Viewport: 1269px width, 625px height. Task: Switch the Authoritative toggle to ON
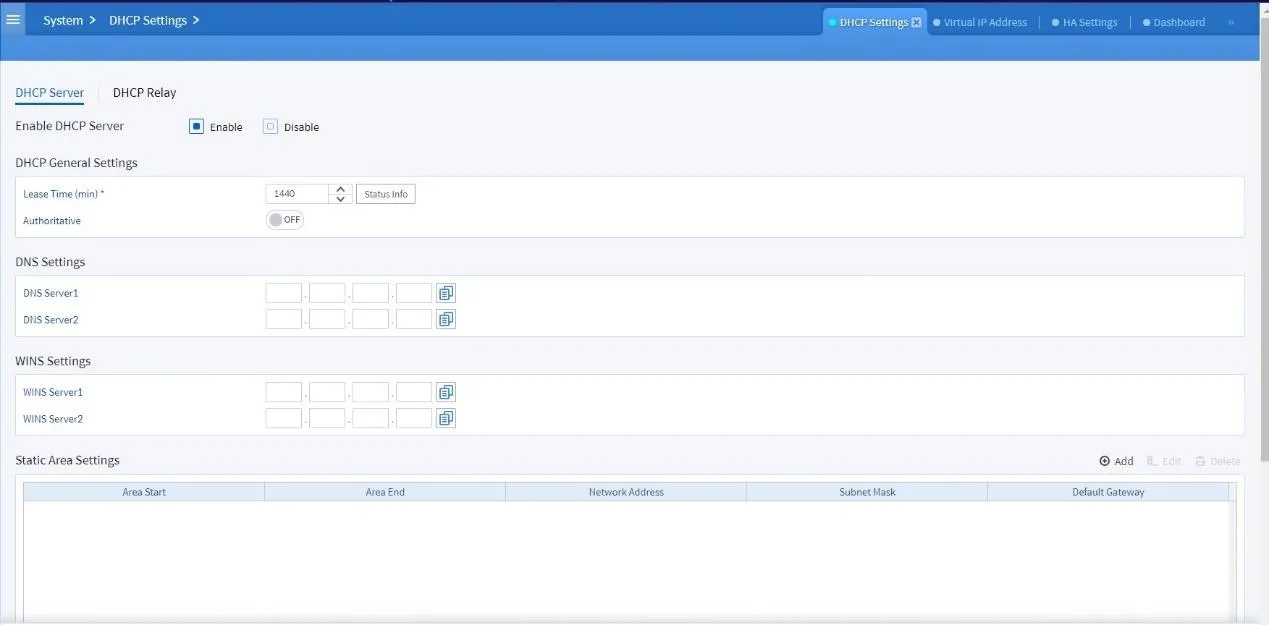[284, 219]
